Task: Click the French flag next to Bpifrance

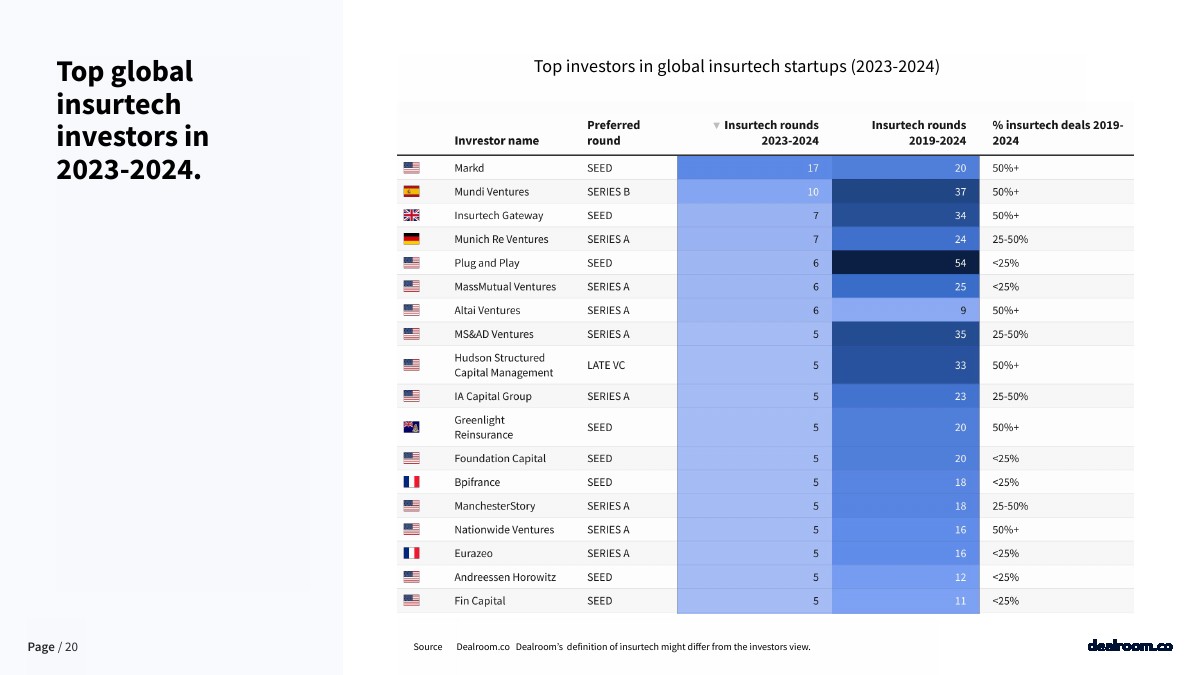Action: click(x=411, y=482)
